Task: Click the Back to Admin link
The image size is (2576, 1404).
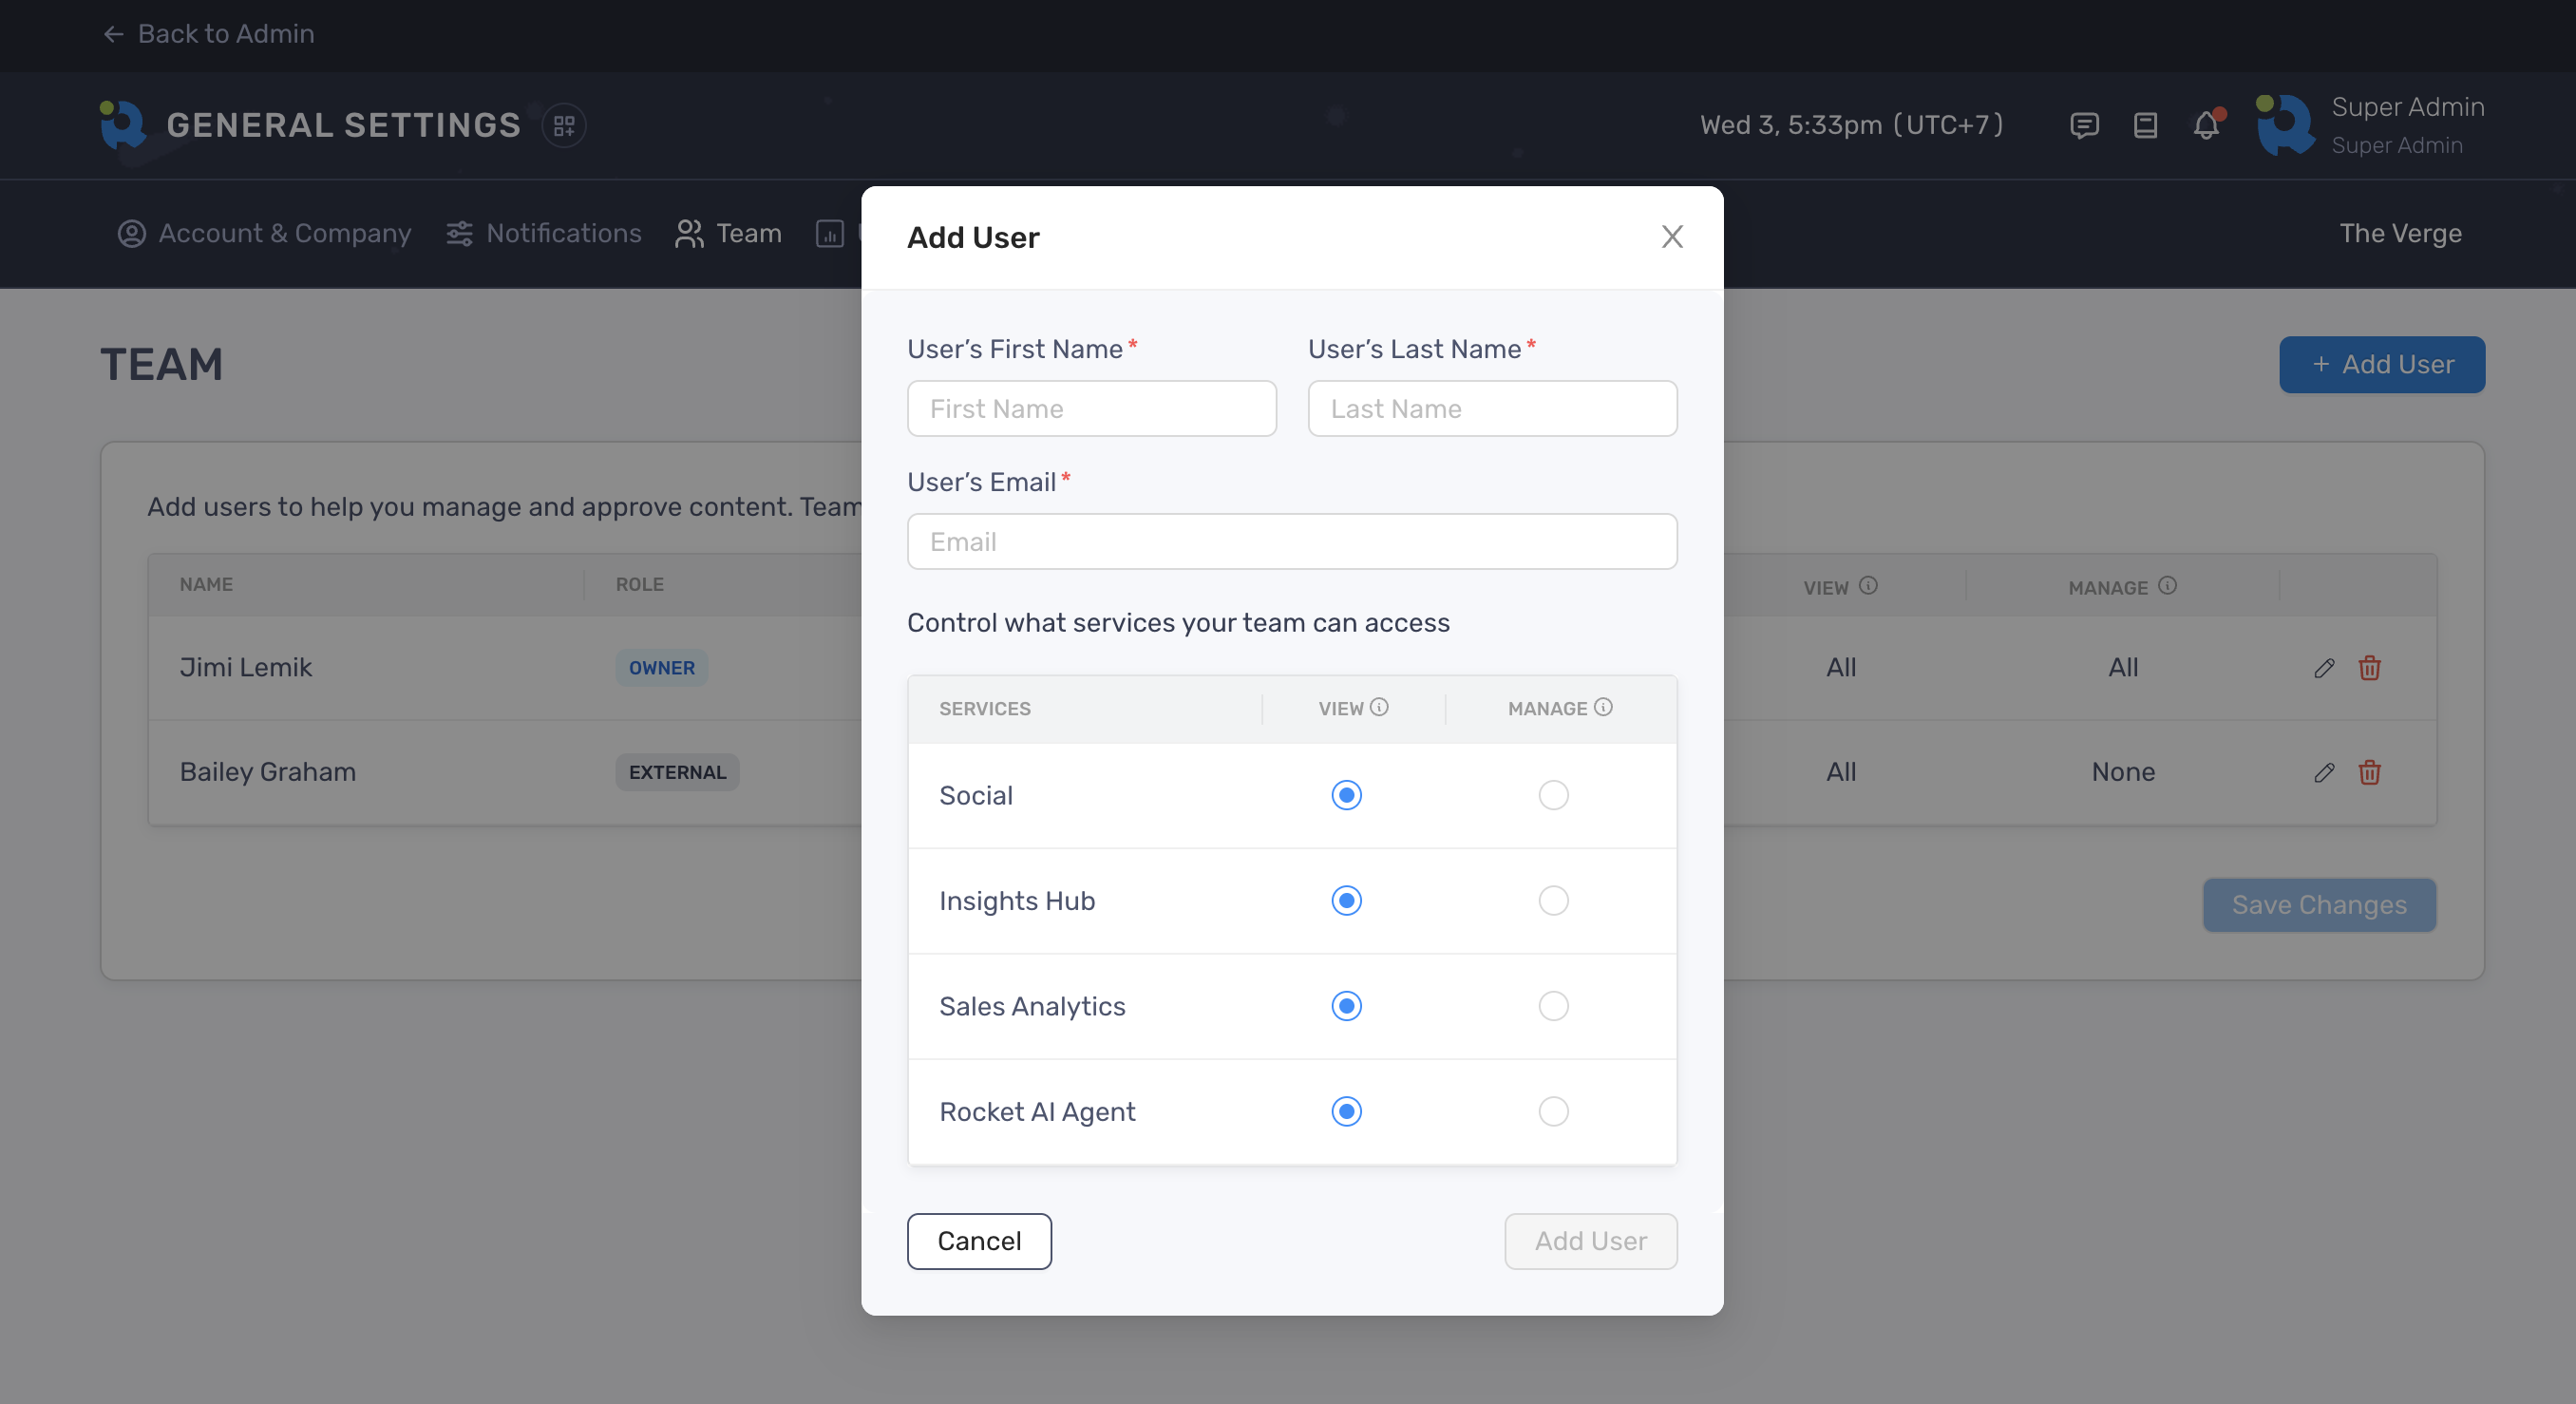Action: 208,34
